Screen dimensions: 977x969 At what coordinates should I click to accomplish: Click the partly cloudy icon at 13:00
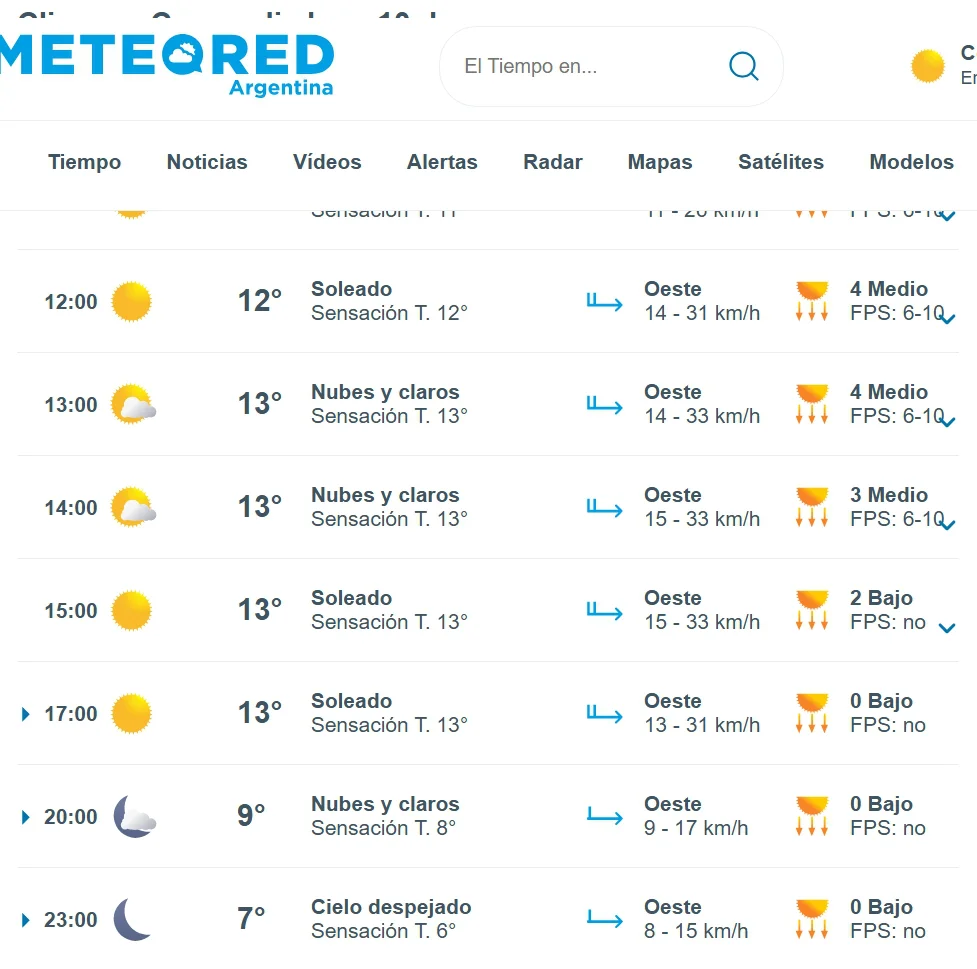[133, 404]
